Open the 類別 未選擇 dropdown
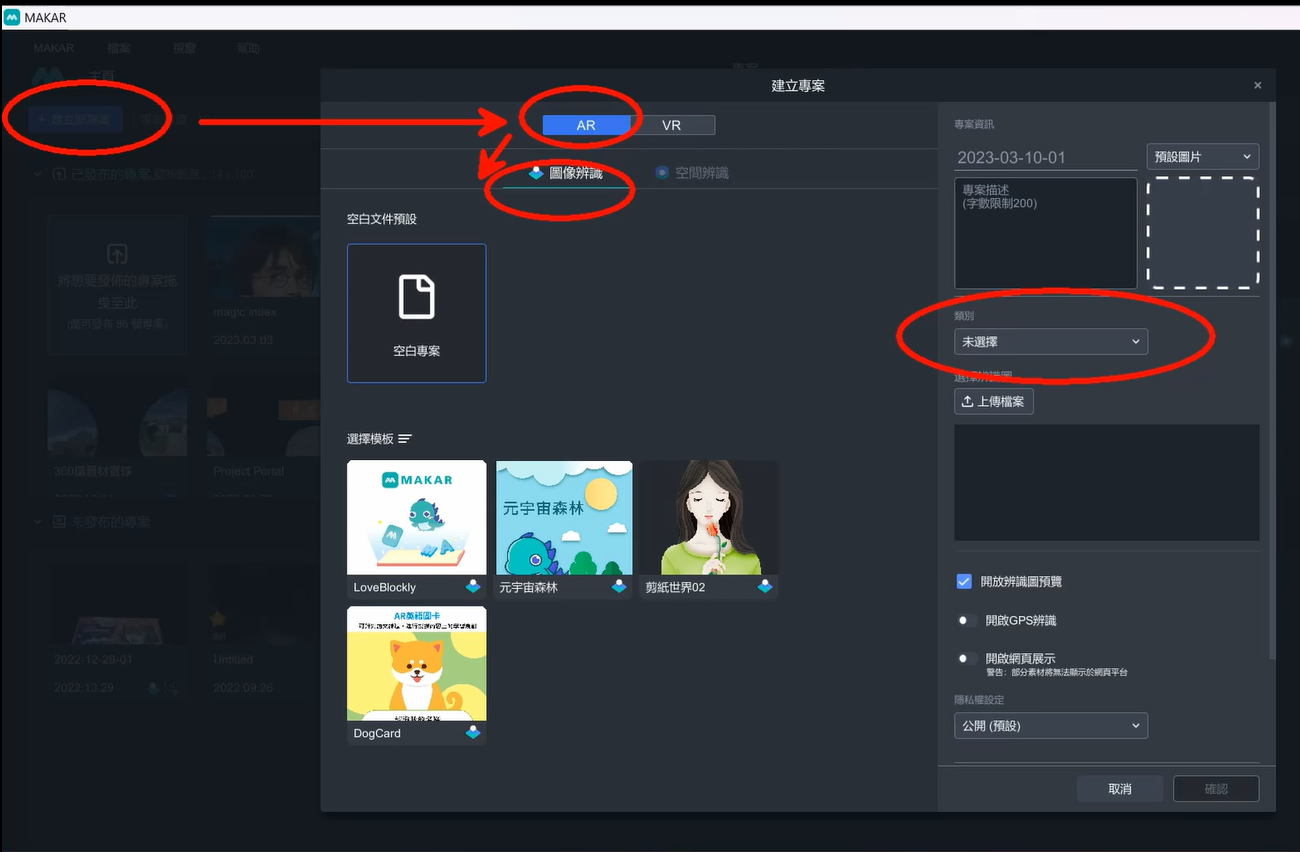This screenshot has height=852, width=1300. click(x=1050, y=342)
